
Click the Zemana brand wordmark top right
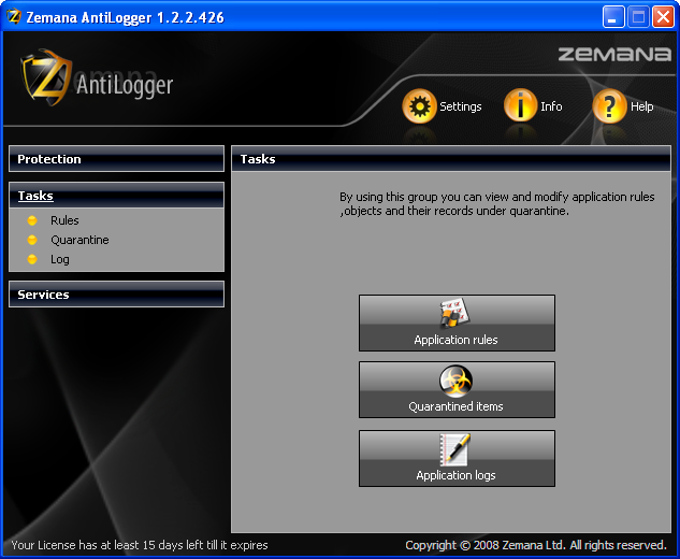click(615, 54)
